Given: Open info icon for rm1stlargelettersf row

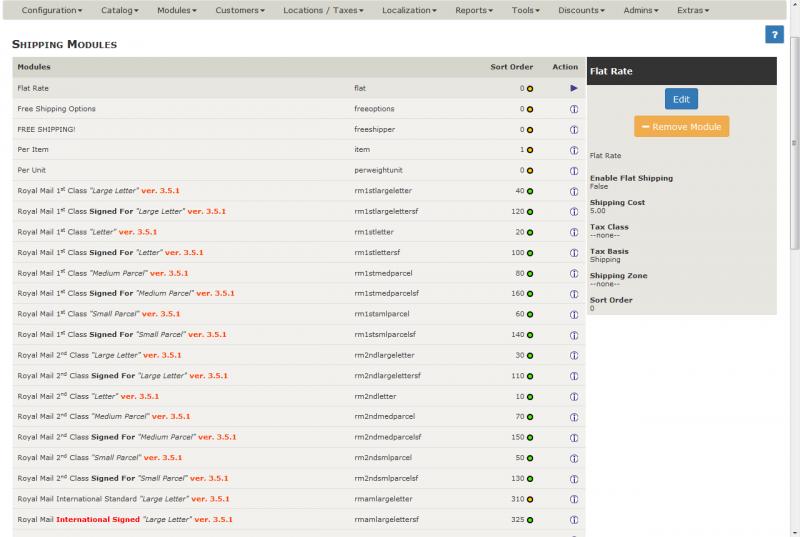Looking at the screenshot, I should [x=574, y=212].
